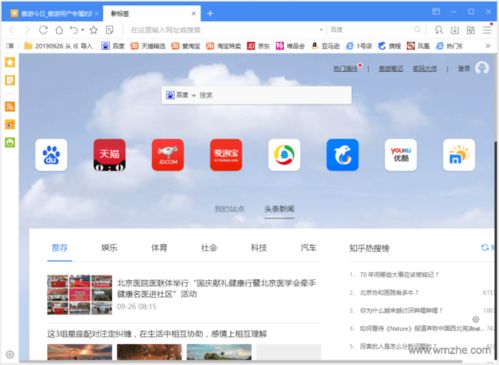Click the orange sidebar icon below RSS
499x365 pixels.
point(10,125)
